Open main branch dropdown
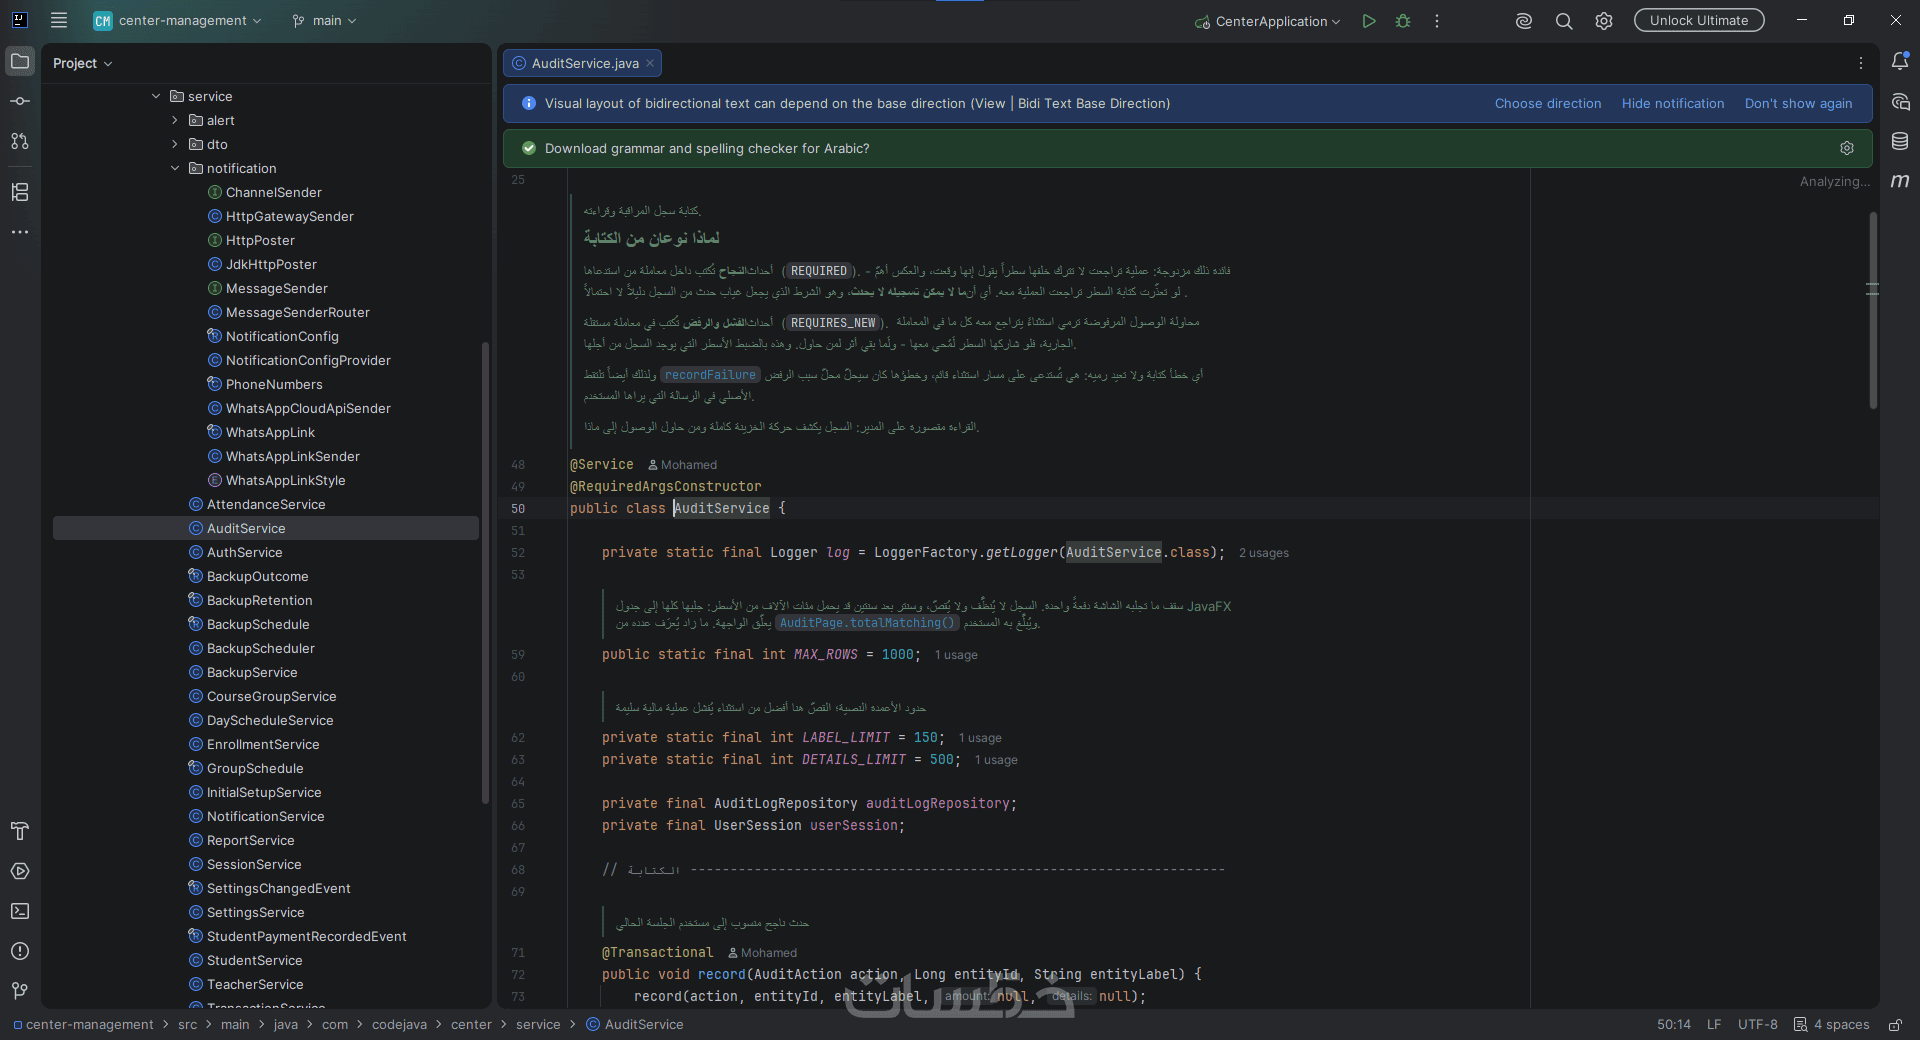 click(x=324, y=21)
